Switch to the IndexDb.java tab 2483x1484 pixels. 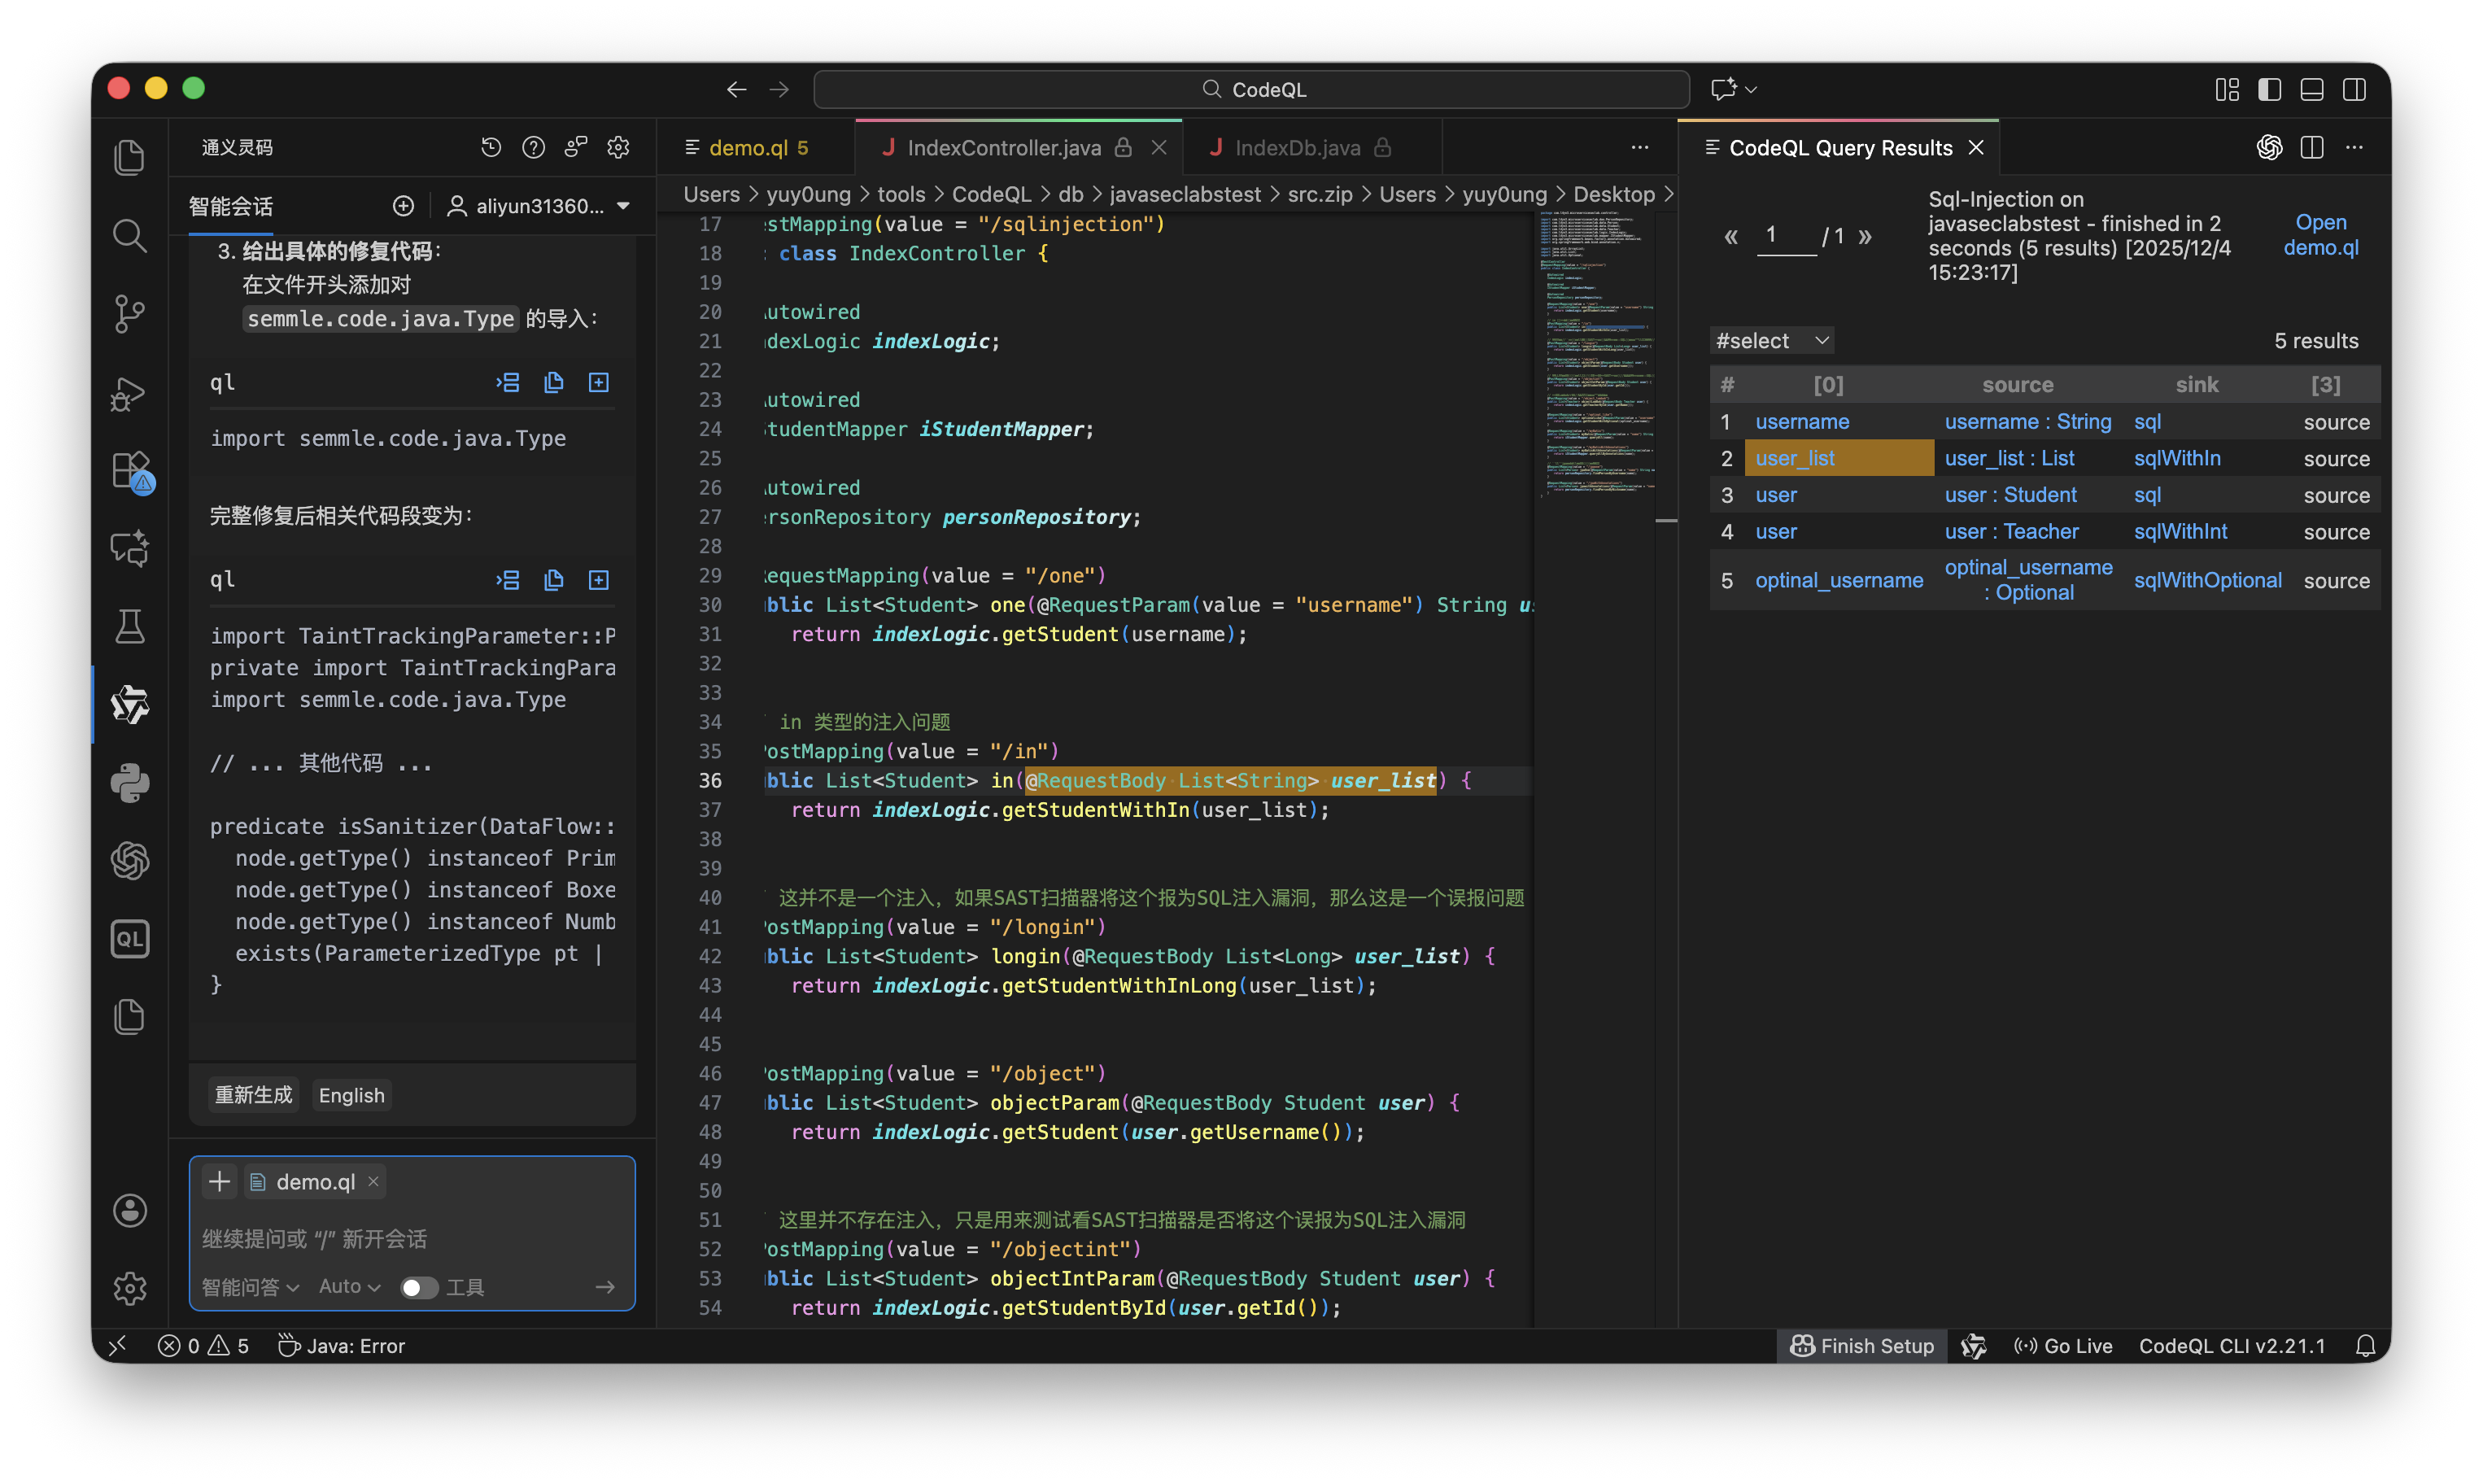(x=1297, y=148)
